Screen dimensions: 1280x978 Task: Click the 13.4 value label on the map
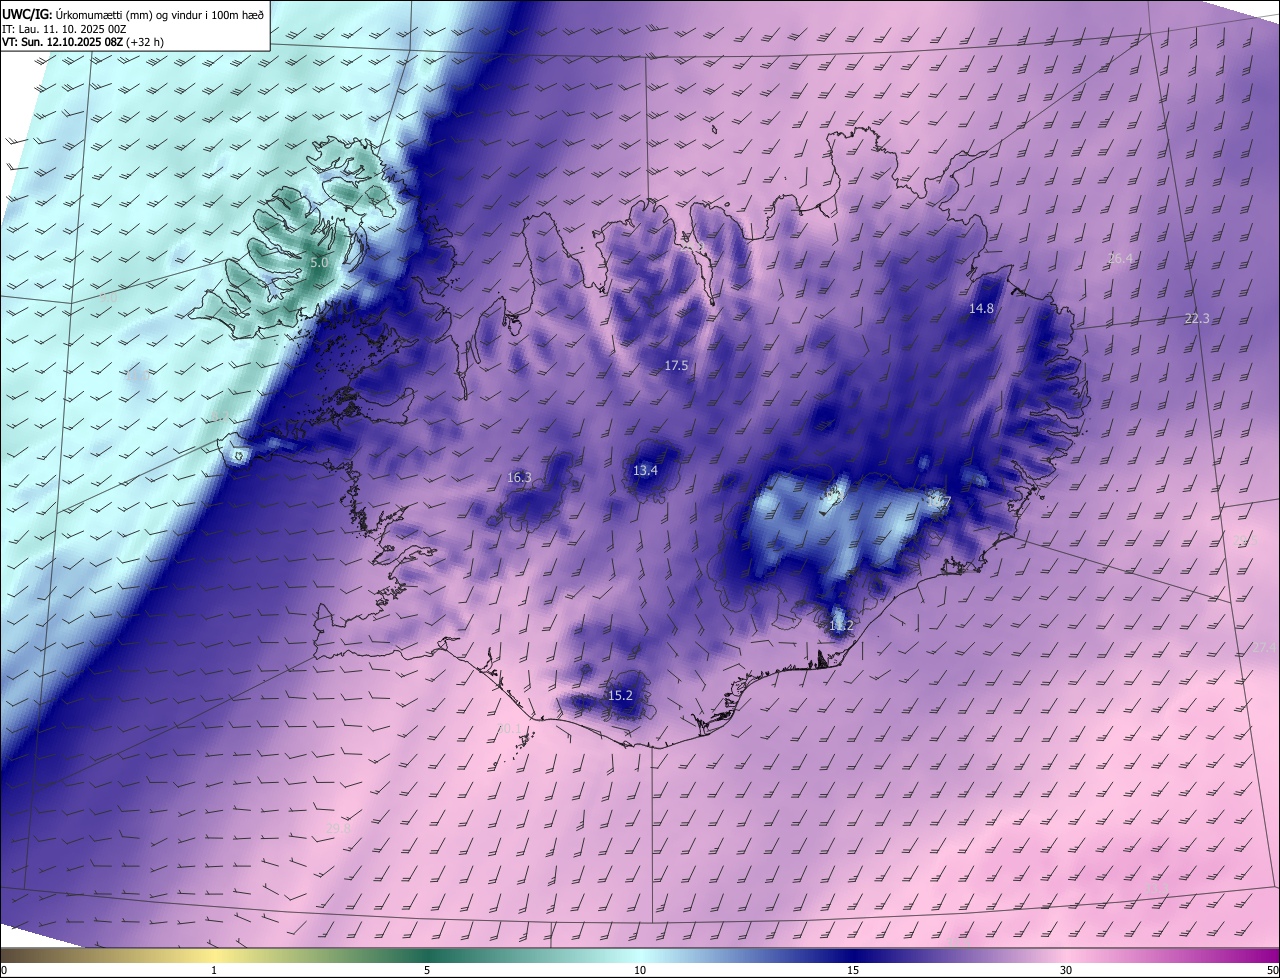pos(646,471)
